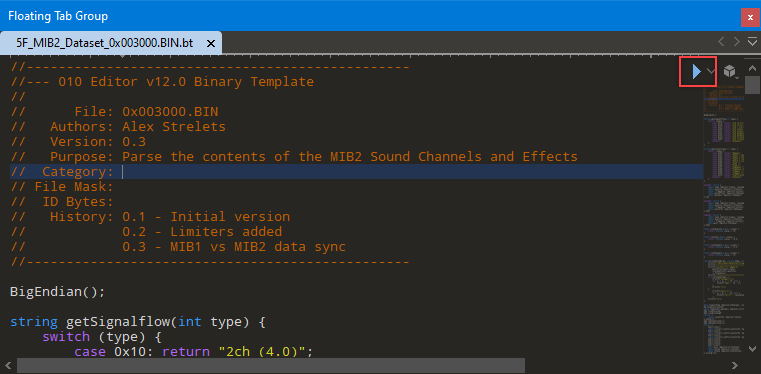
Task: Click the BigEndian(); code line
Action: tap(58, 292)
